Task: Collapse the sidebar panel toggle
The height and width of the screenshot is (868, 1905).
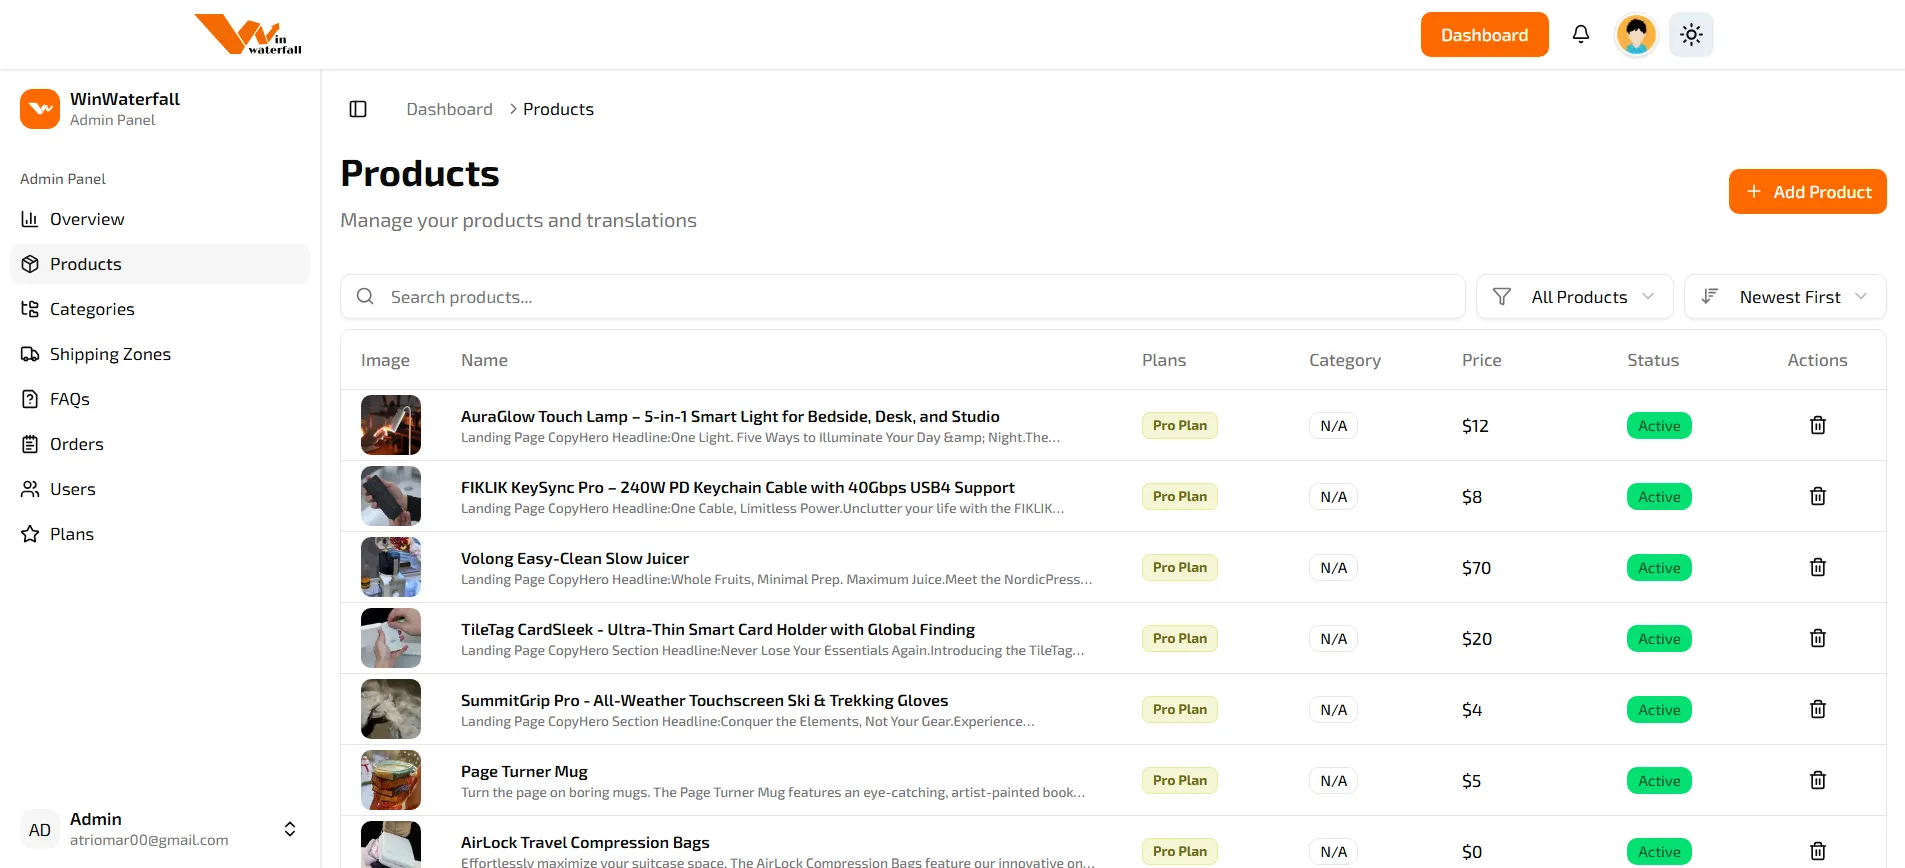Action: coord(358,109)
